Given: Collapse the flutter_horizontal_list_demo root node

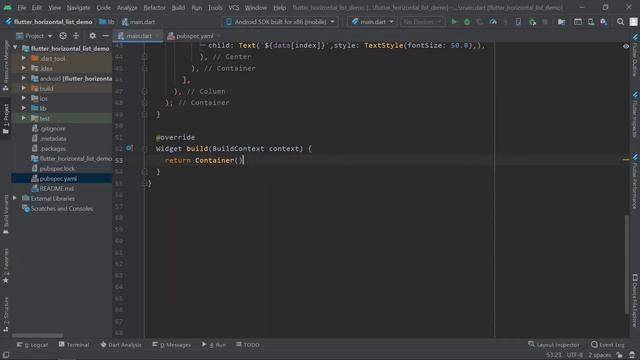Looking at the screenshot, I should coord(15,48).
